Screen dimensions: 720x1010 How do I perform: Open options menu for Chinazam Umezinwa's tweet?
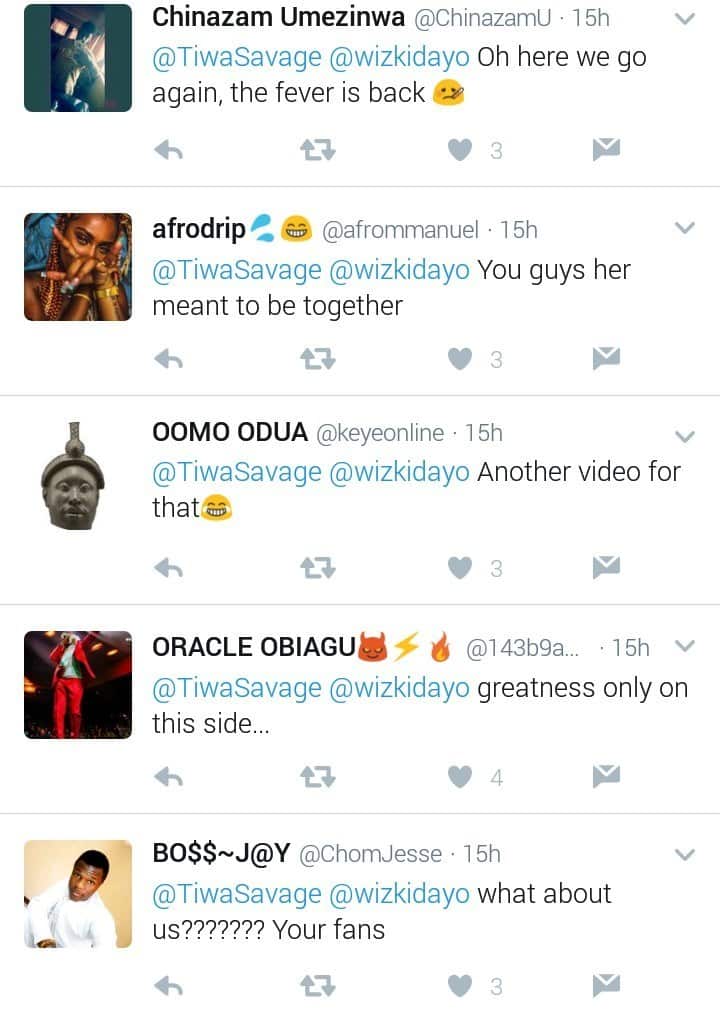(685, 19)
